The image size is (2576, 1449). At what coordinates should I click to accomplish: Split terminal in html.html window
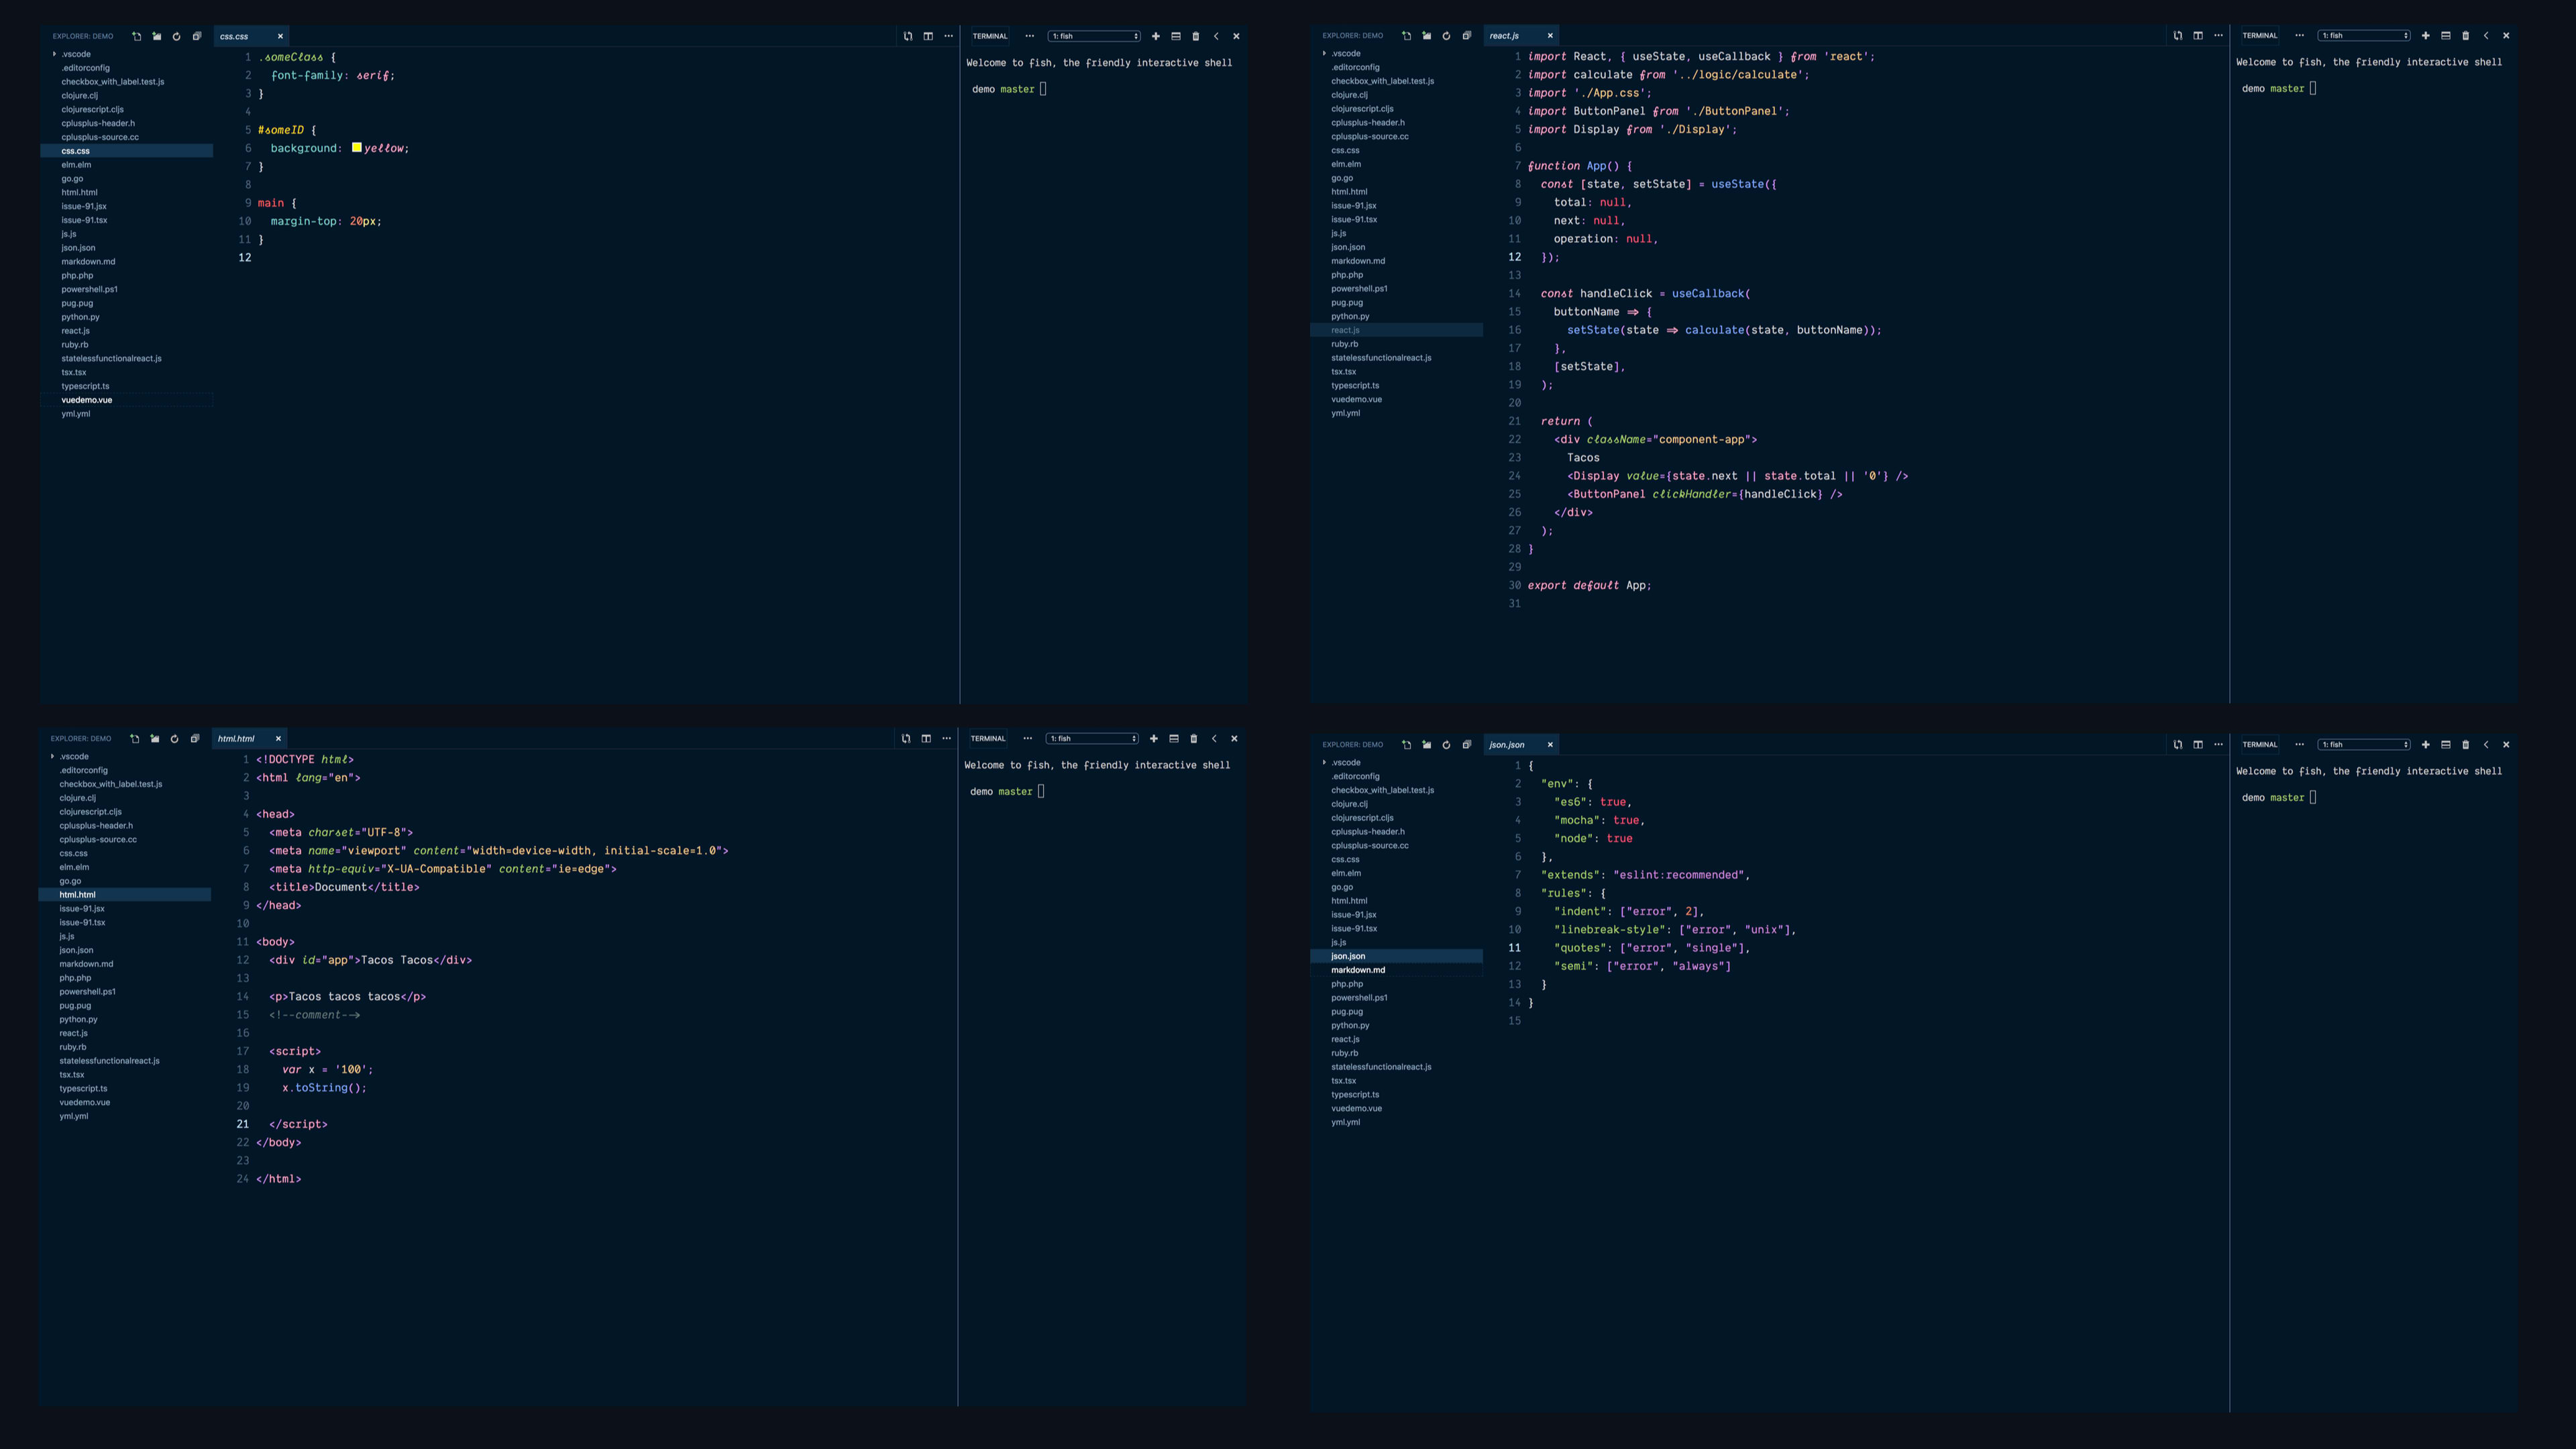click(1174, 739)
